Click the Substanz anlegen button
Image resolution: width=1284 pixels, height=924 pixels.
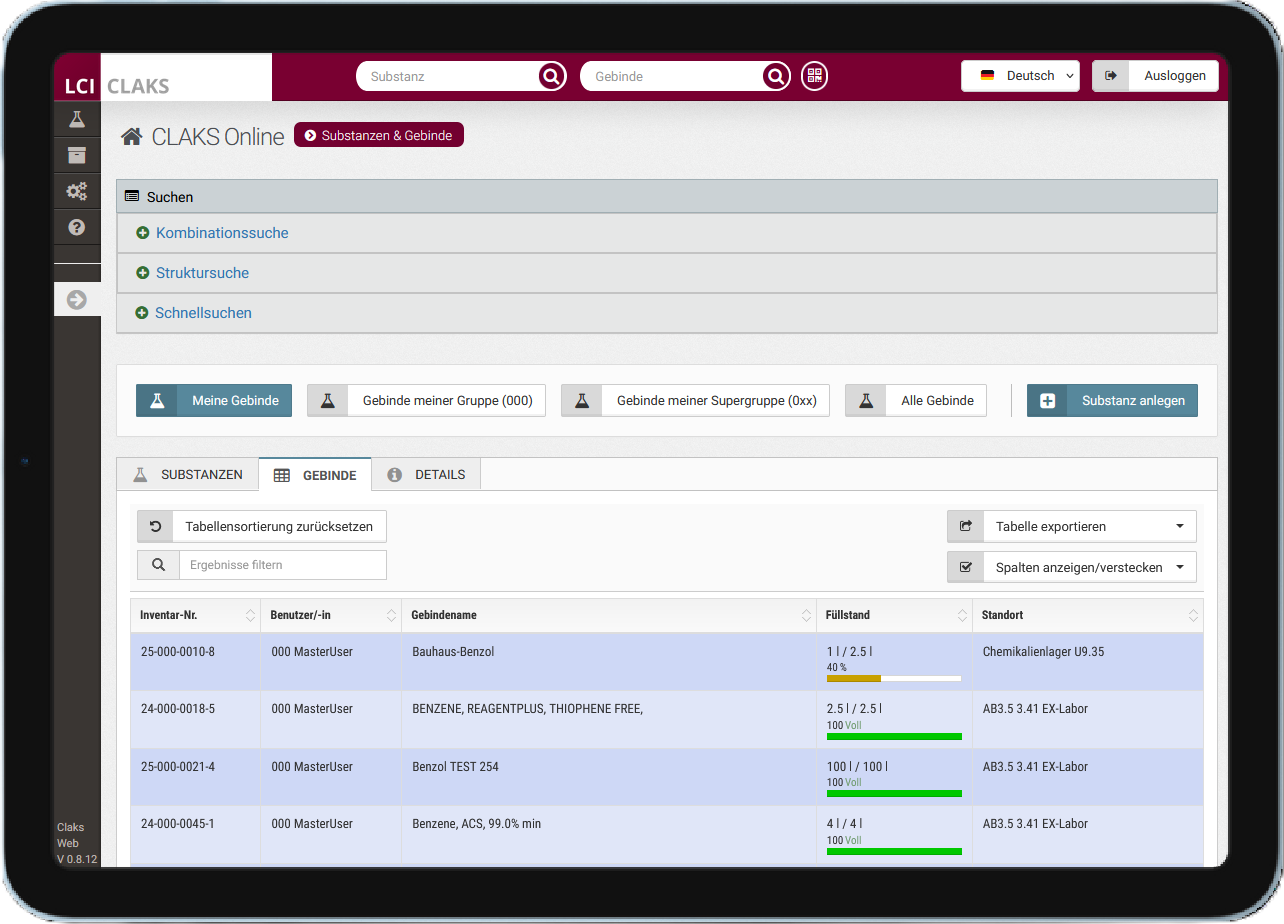point(1112,401)
